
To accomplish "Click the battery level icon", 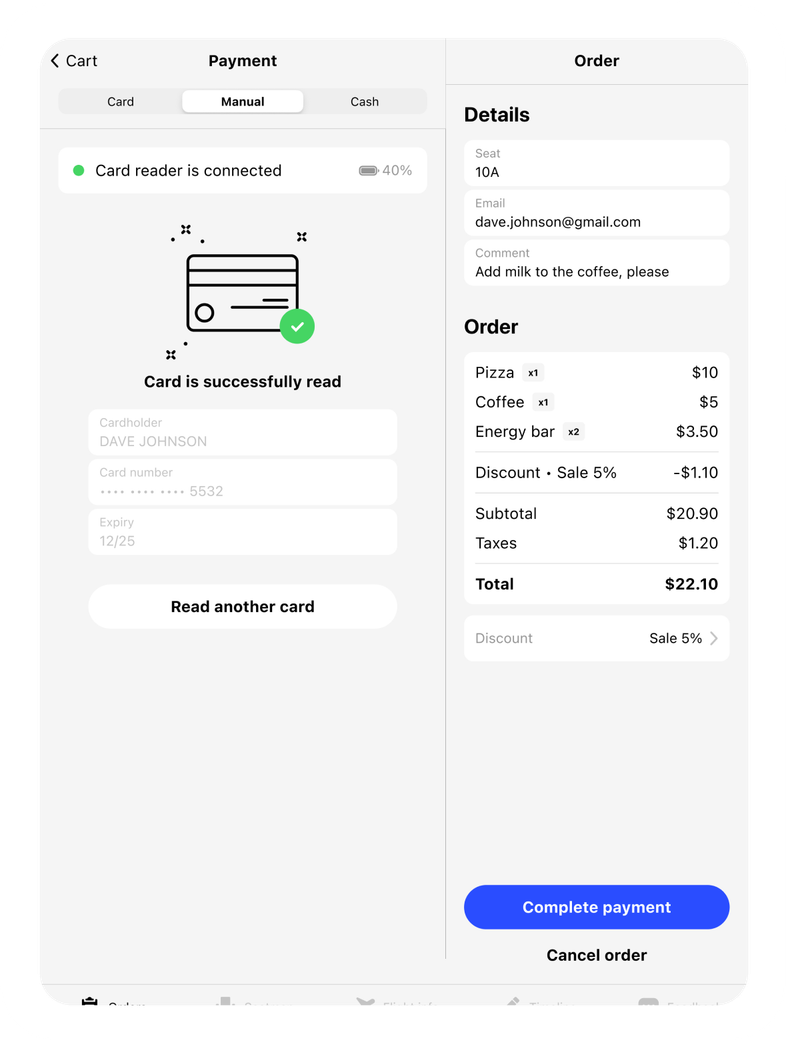I will point(368,171).
